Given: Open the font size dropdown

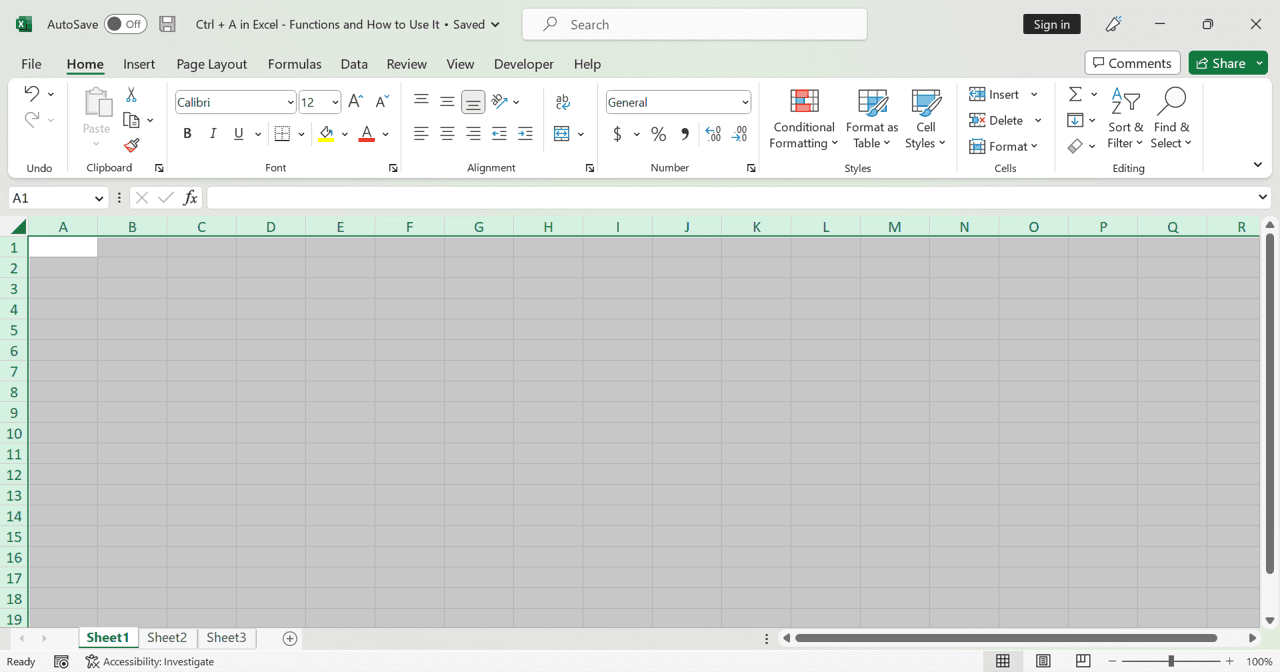Looking at the screenshot, I should point(335,102).
